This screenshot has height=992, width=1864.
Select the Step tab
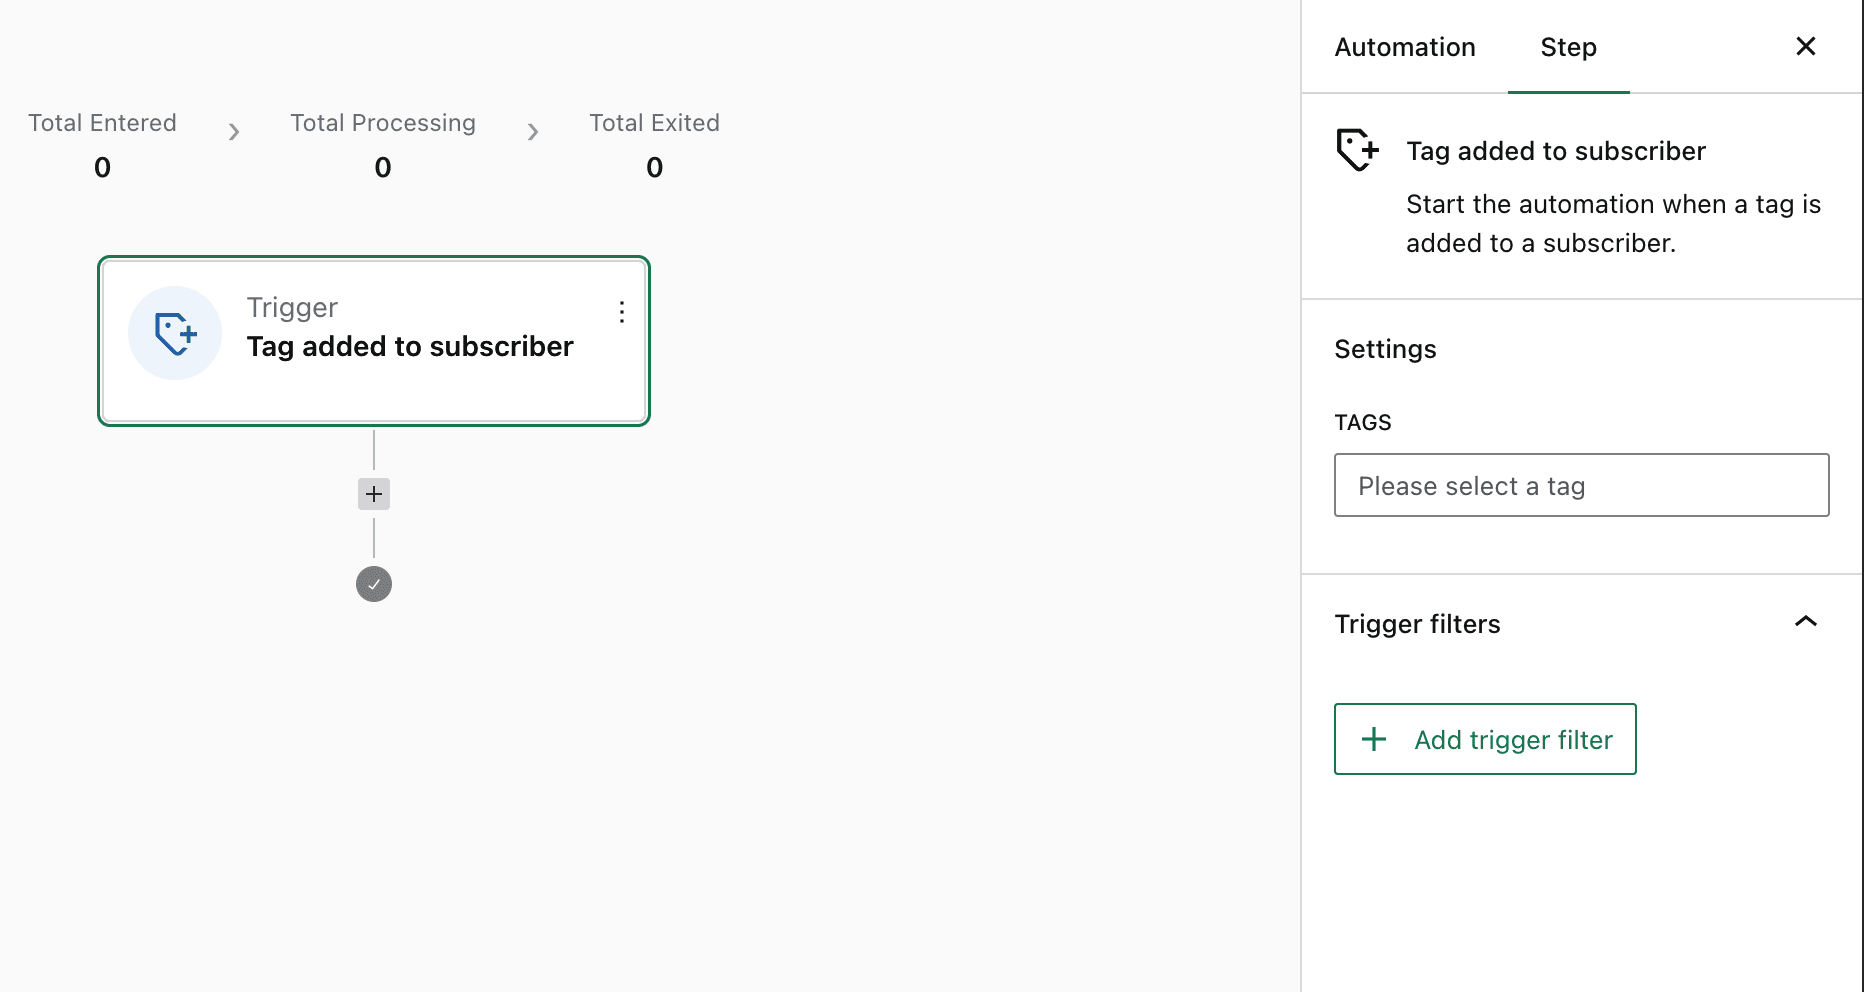pos(1568,47)
